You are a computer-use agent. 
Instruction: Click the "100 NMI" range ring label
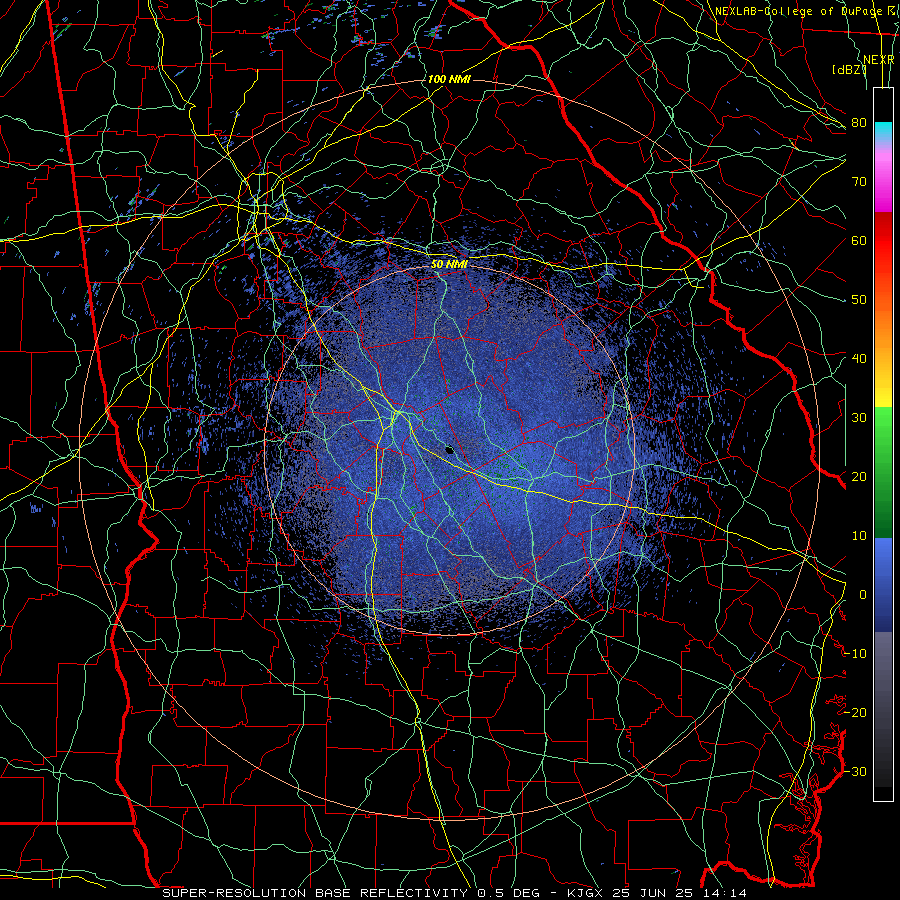pos(449,79)
